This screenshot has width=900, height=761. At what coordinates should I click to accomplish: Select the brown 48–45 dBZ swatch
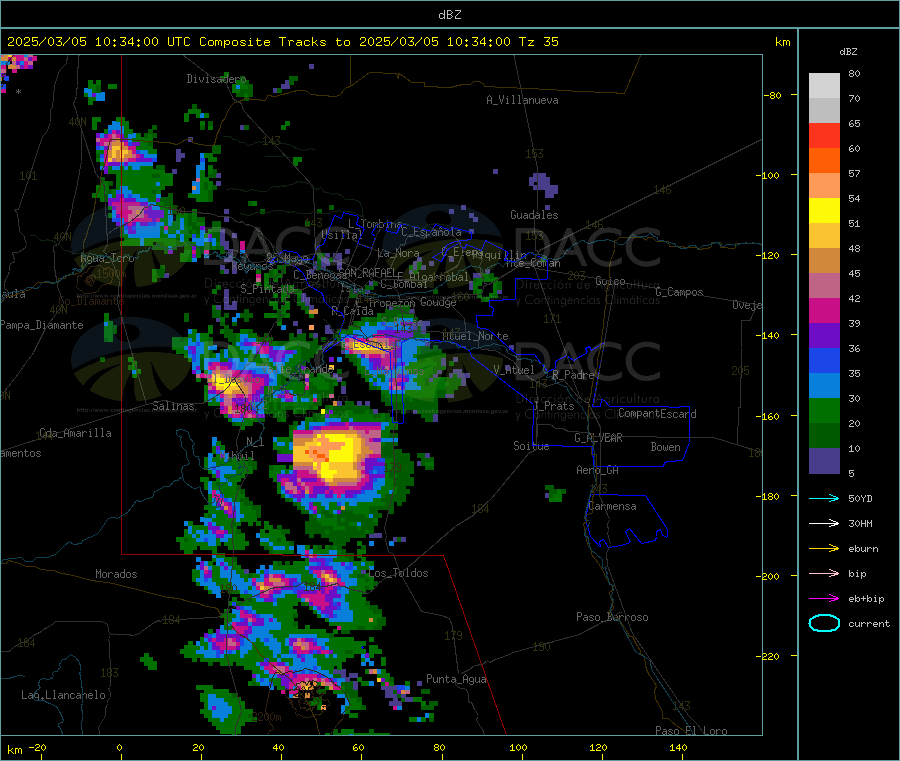[x=824, y=261]
